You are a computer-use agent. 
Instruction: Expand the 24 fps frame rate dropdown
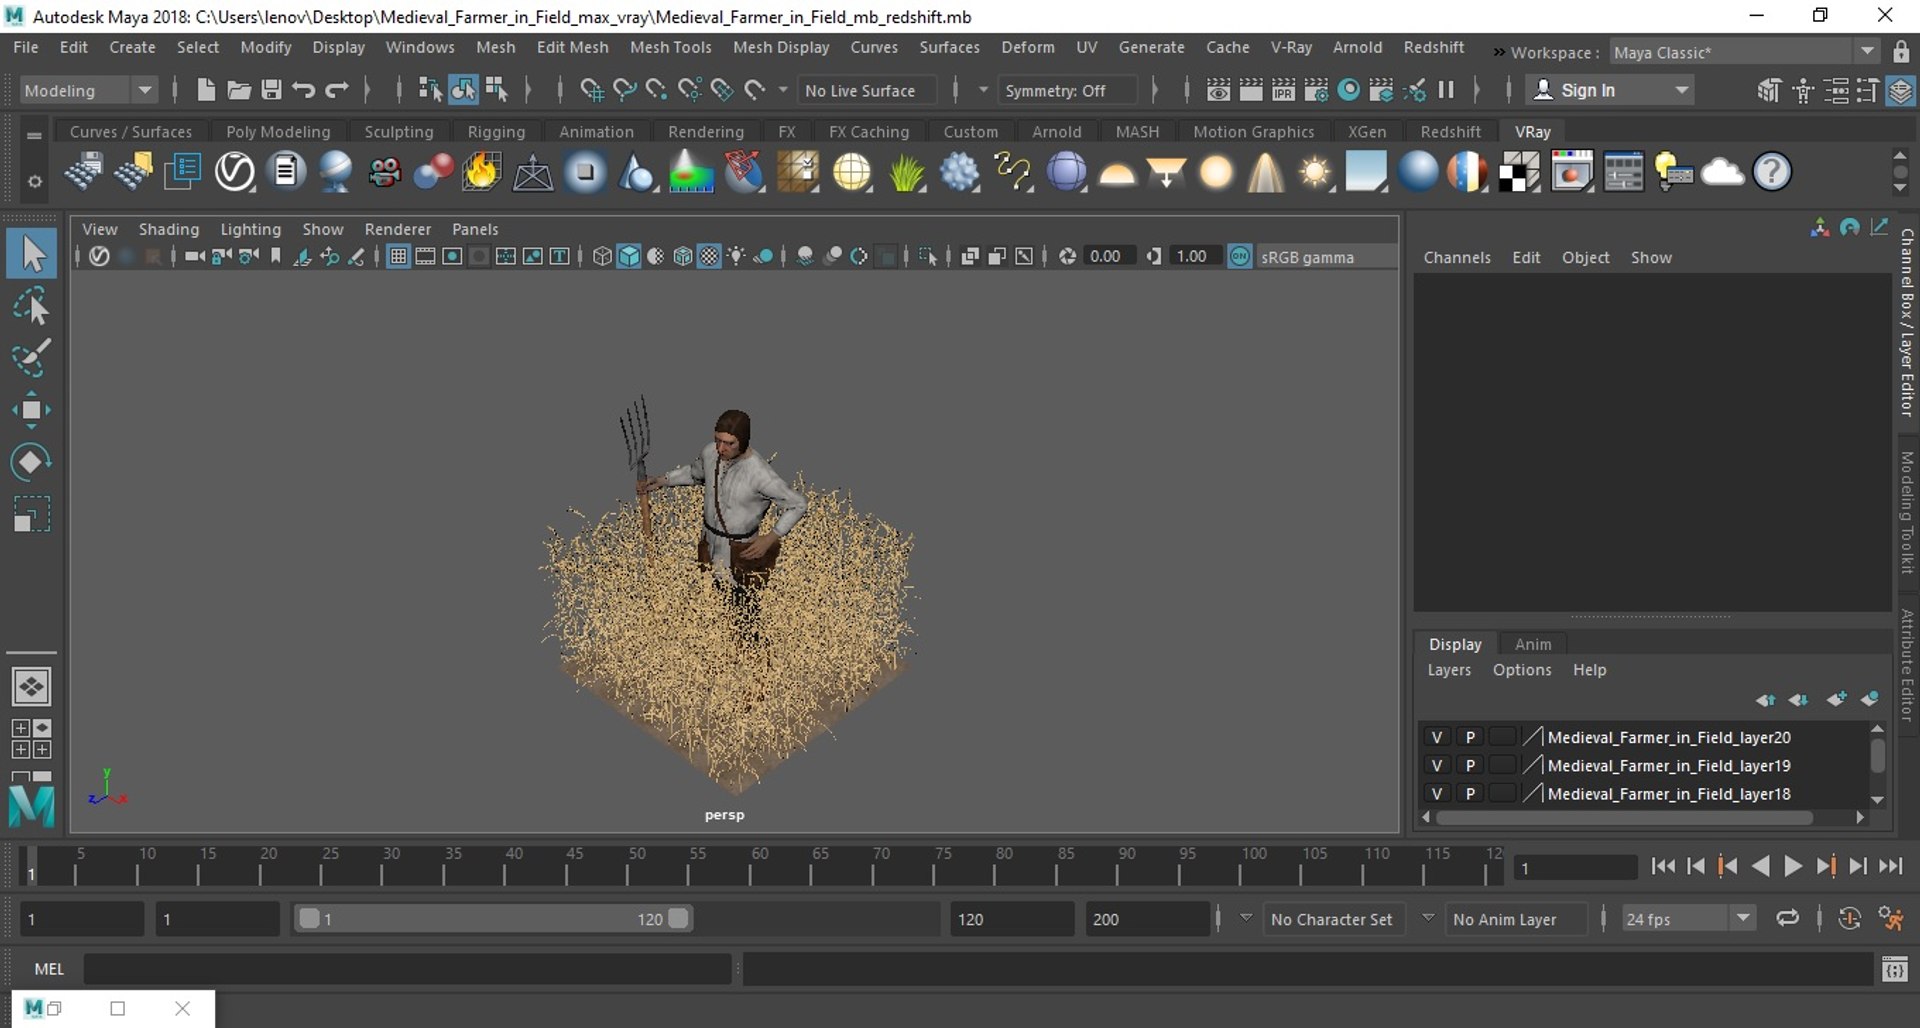click(x=1742, y=918)
